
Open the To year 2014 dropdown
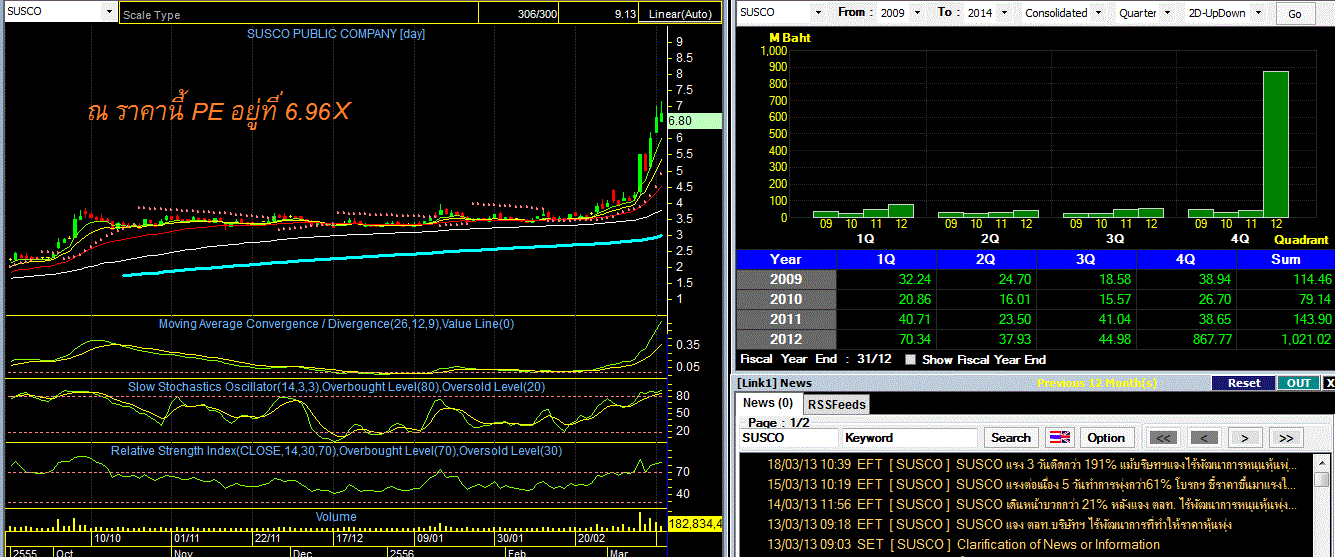point(1004,13)
